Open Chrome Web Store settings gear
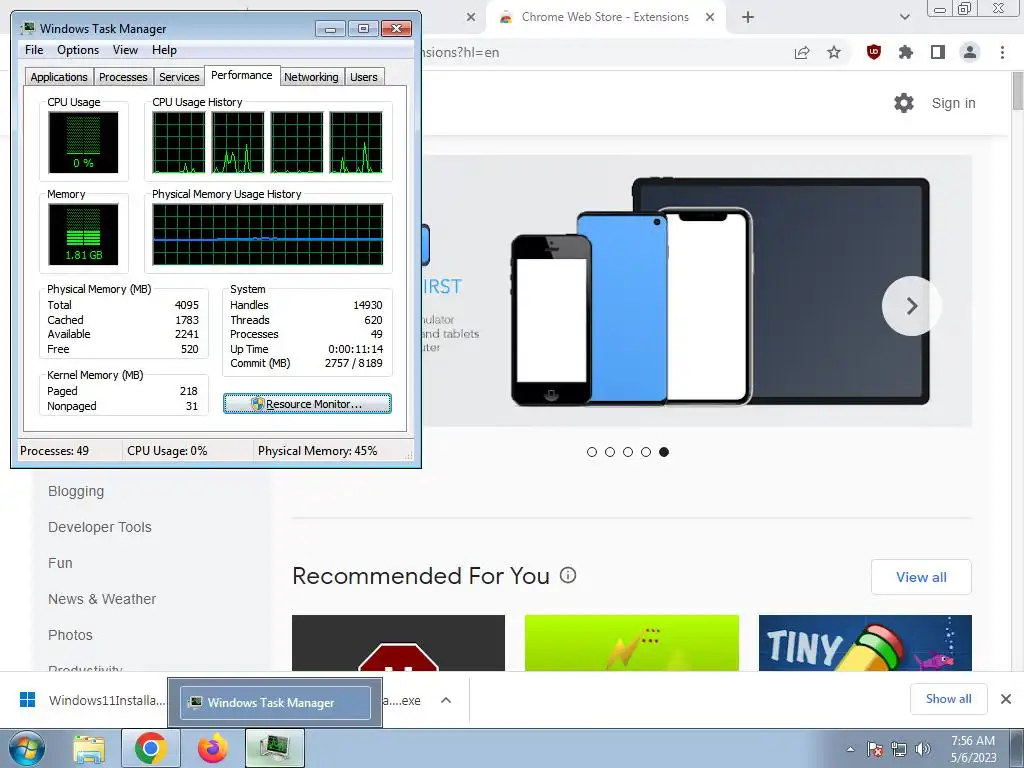 tap(904, 103)
